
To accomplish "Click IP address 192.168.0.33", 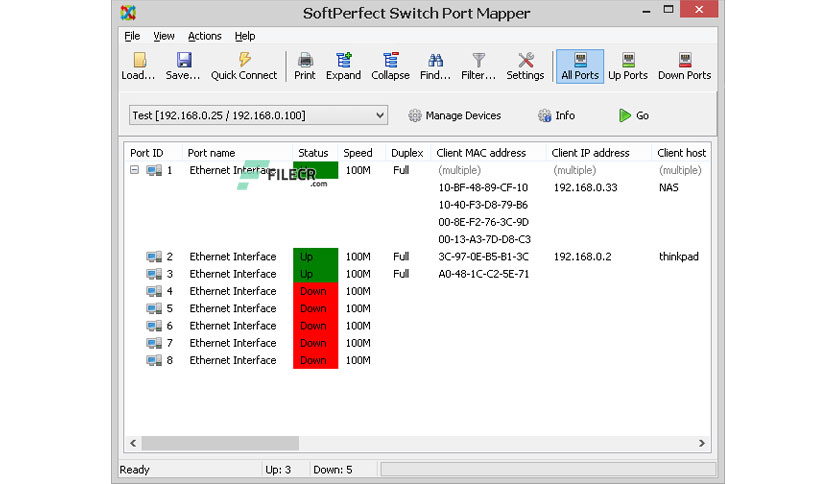I will point(585,188).
